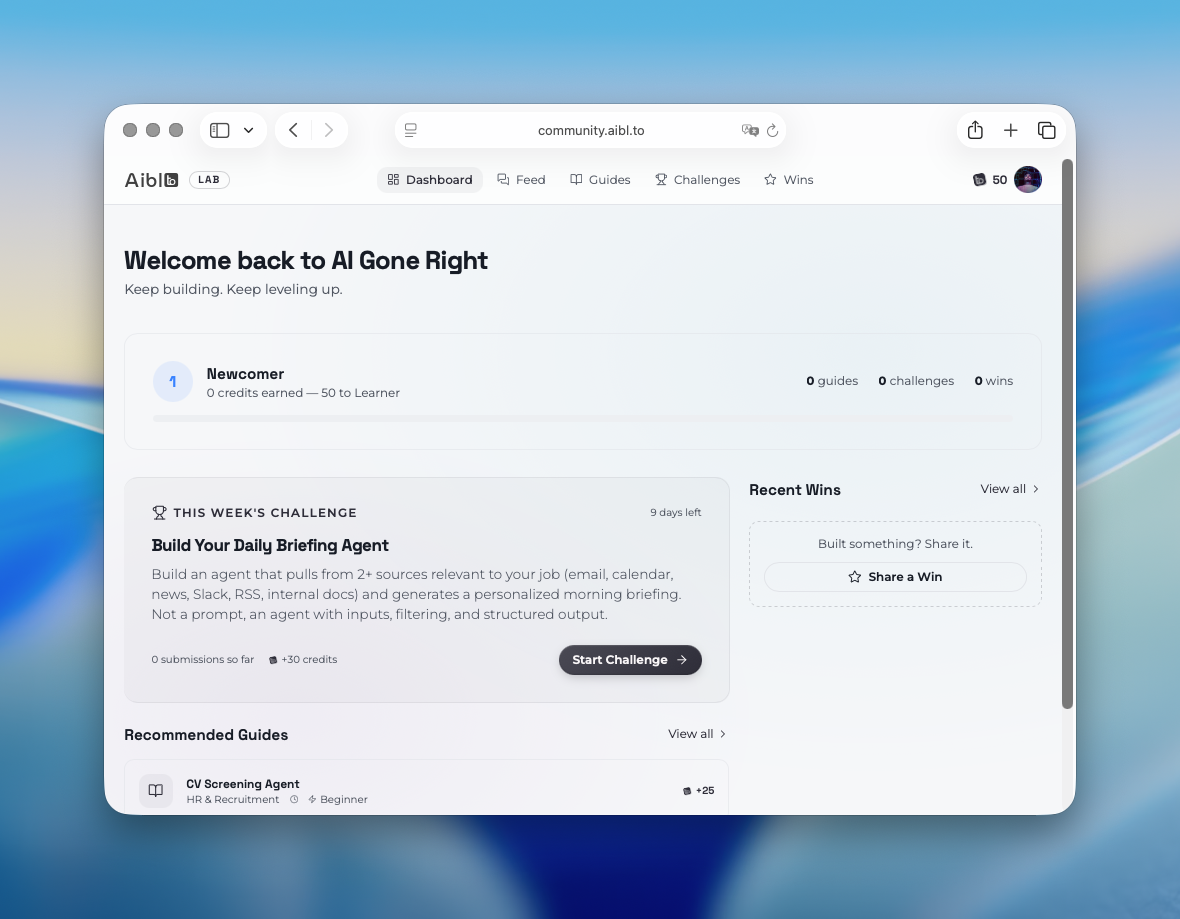Open a new tab with the plus icon
The width and height of the screenshot is (1180, 919).
(1011, 130)
